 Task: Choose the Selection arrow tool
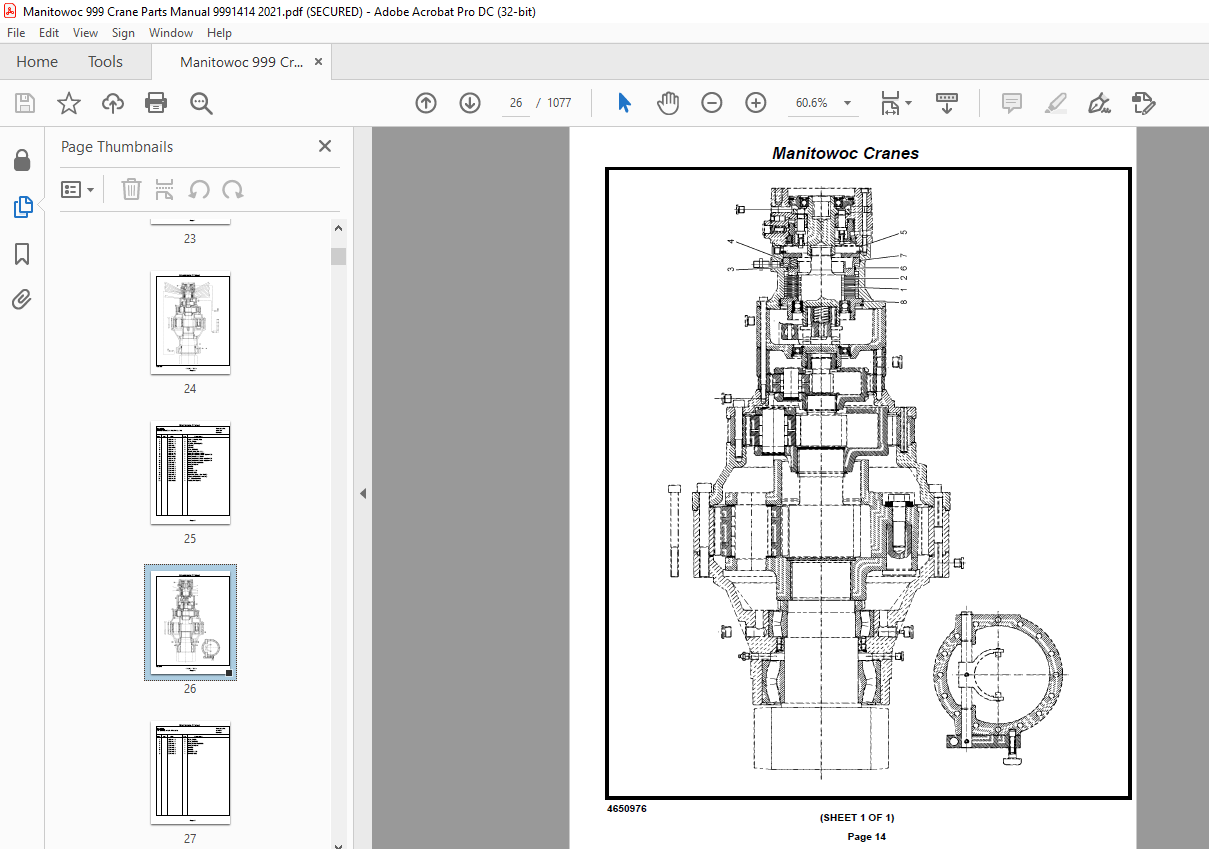(x=625, y=103)
